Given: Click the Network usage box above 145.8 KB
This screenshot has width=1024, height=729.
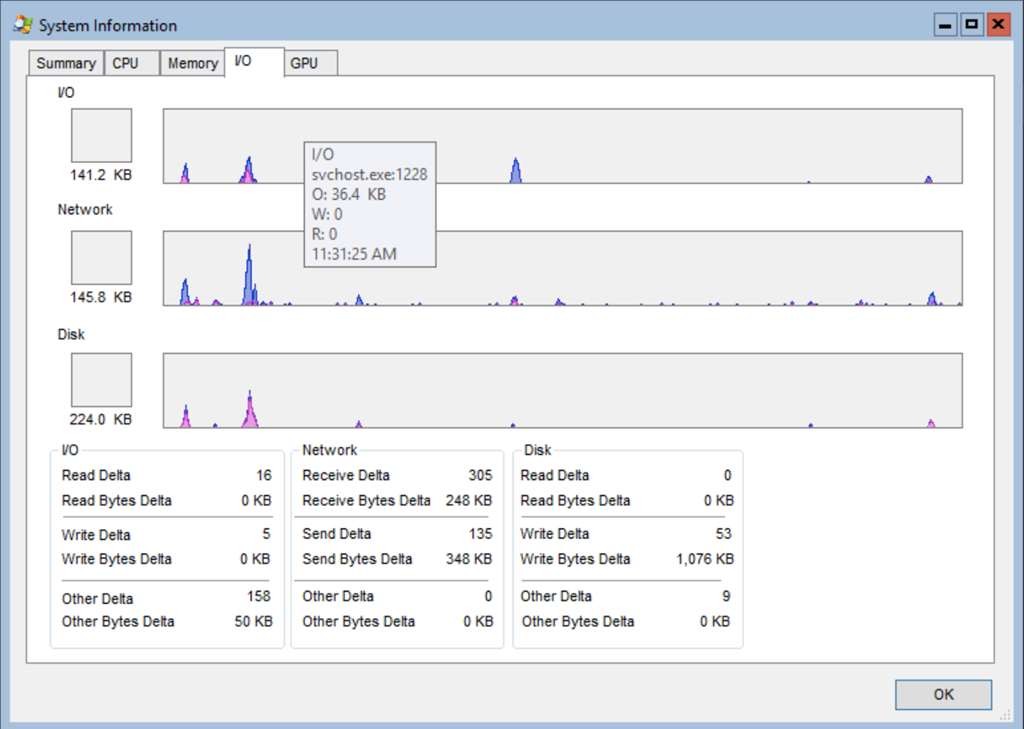Looking at the screenshot, I should click(x=101, y=258).
